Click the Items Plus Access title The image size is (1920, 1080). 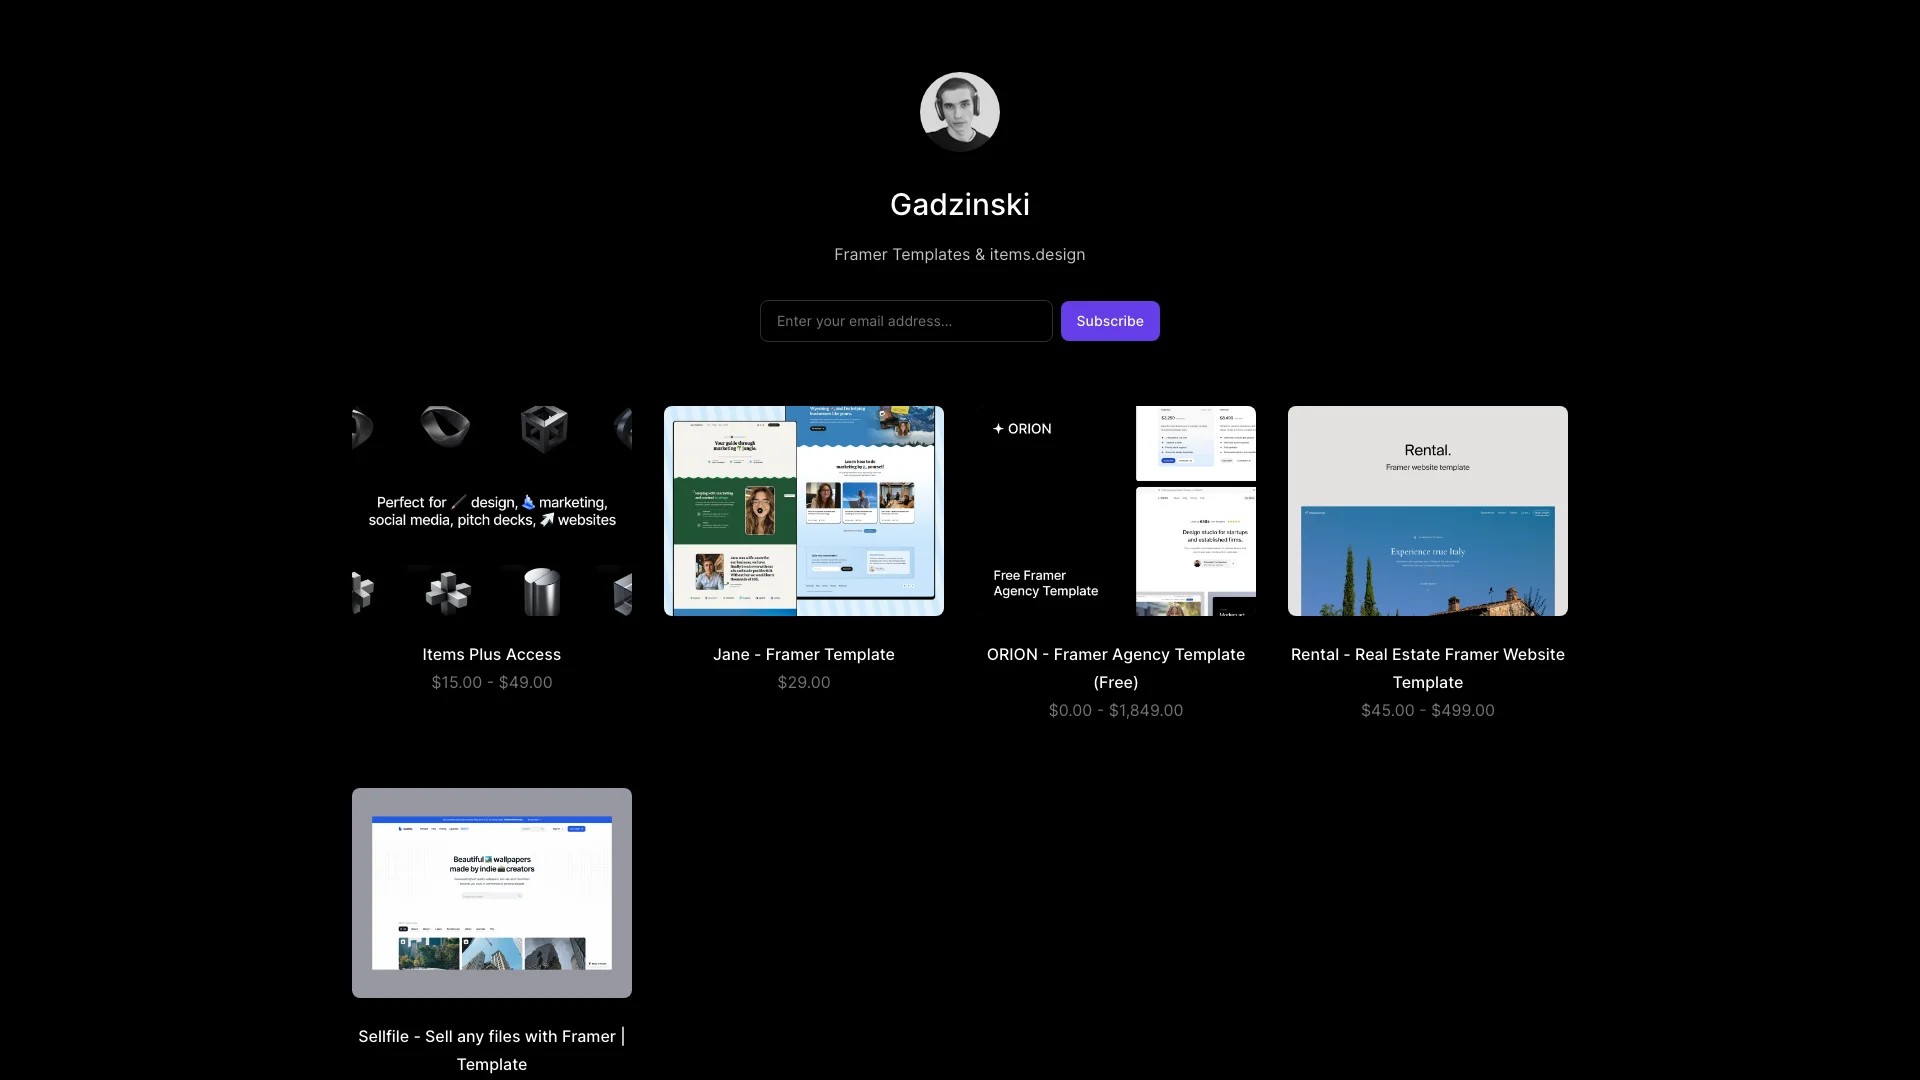point(492,654)
